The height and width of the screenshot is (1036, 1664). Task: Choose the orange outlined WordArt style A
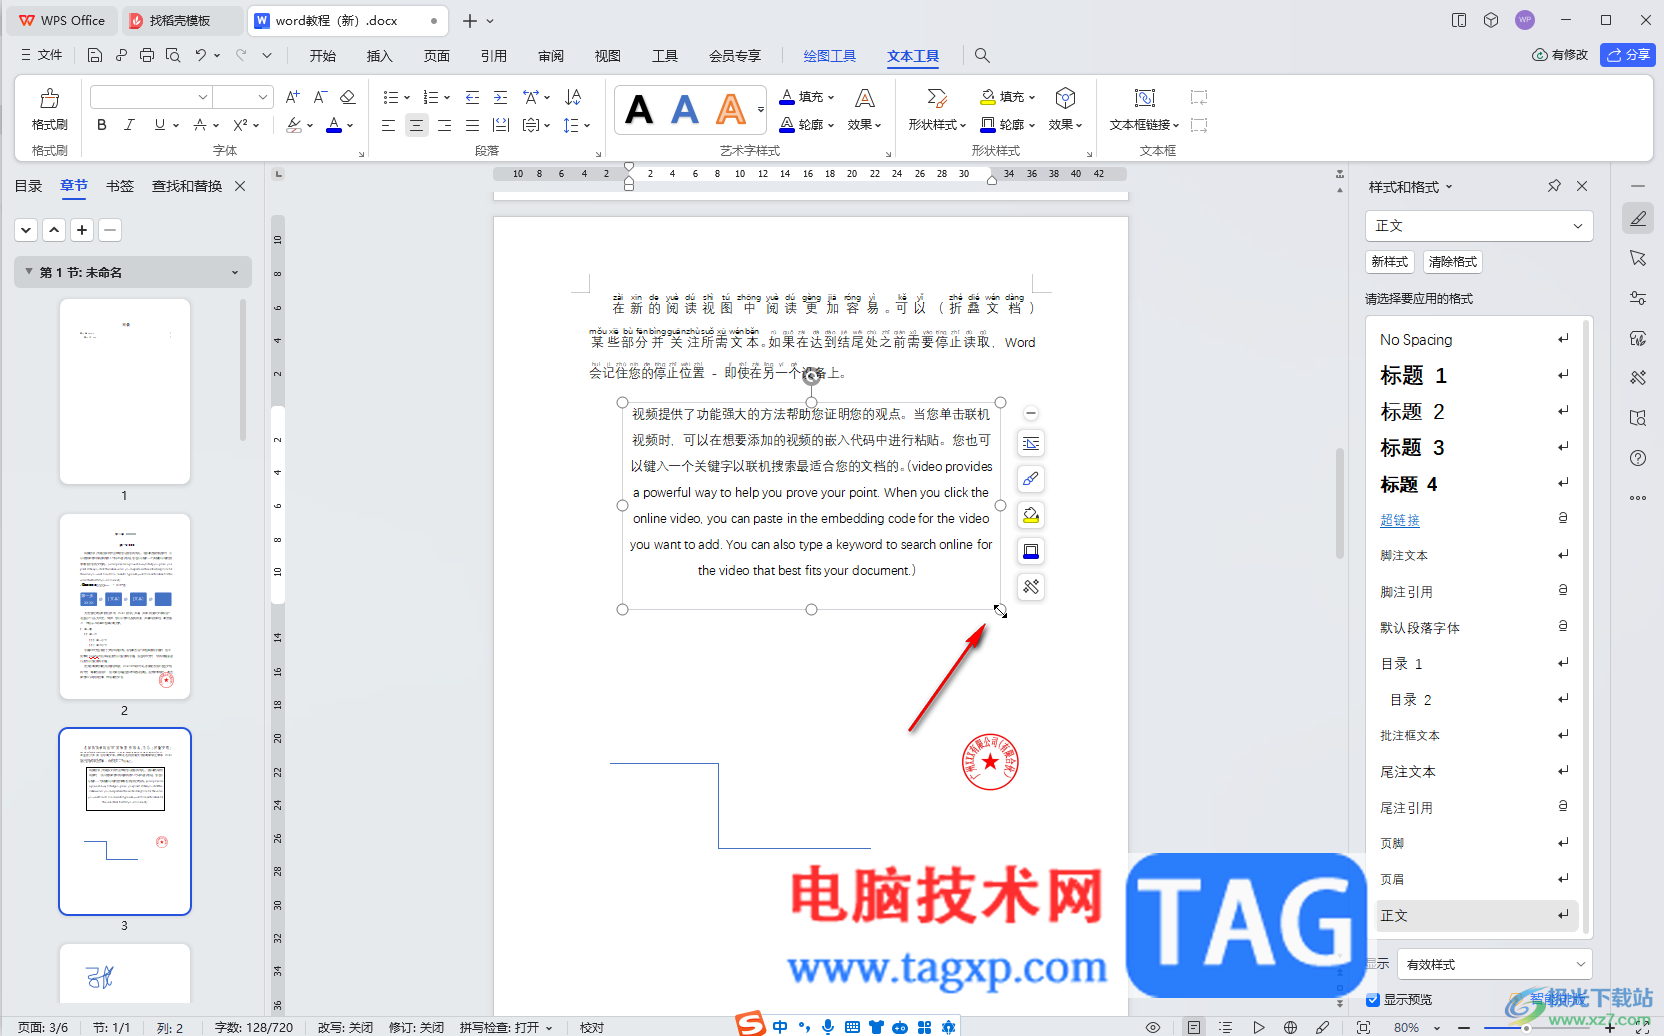731,110
